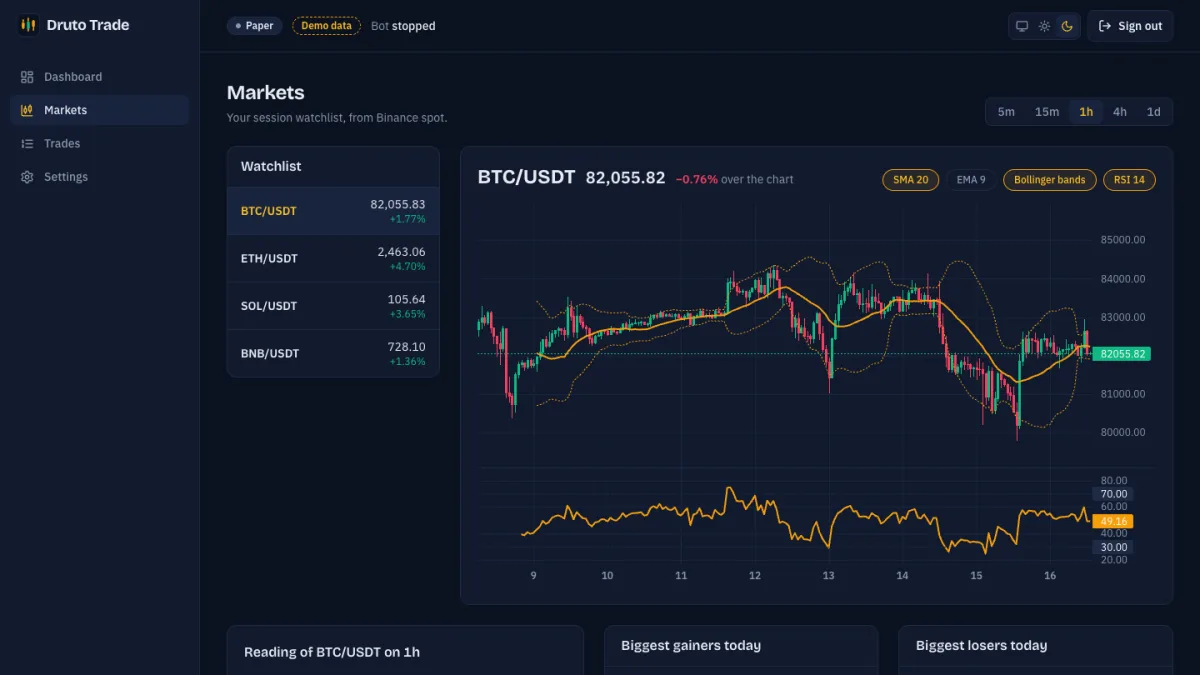This screenshot has height=675, width=1200.
Task: Toggle the SMA 20 indicator
Action: tap(910, 180)
